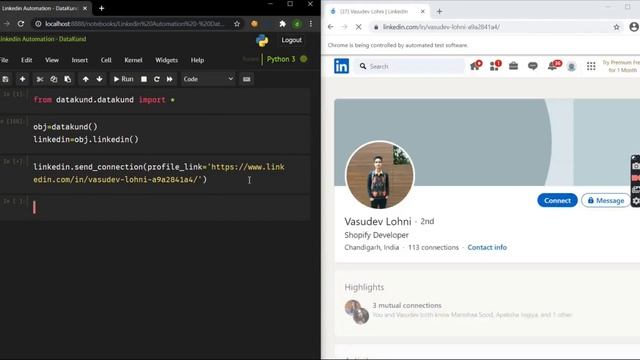
Task: Click the 113 connections text
Action: tap(433, 247)
